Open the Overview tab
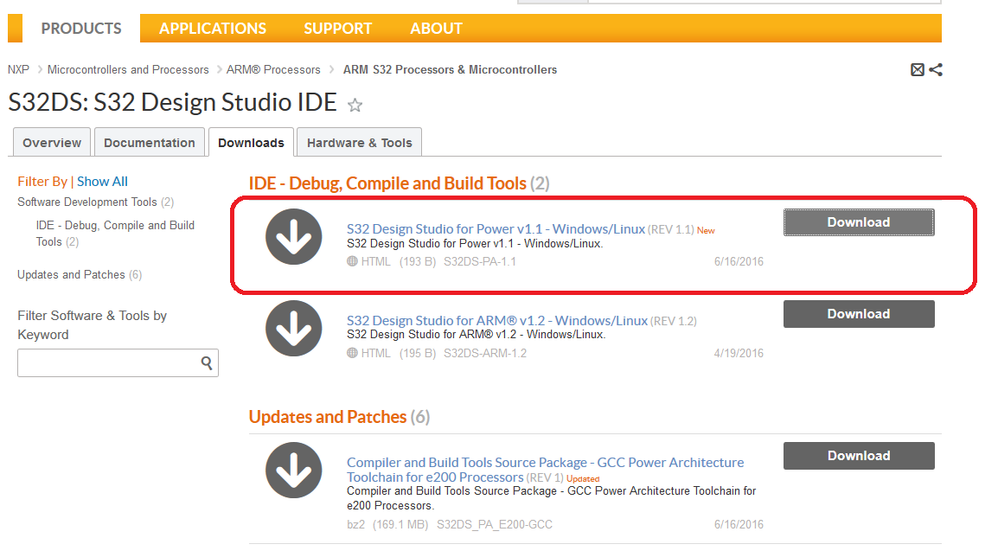 52,143
